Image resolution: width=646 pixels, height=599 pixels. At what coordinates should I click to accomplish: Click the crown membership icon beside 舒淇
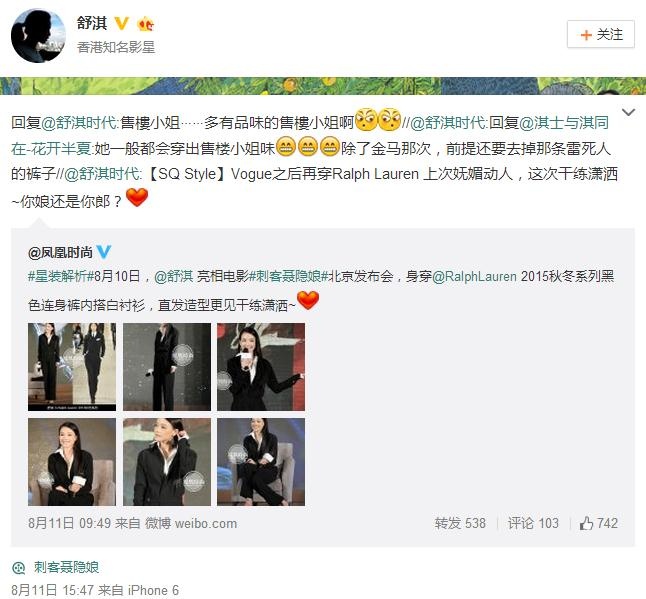[146, 23]
